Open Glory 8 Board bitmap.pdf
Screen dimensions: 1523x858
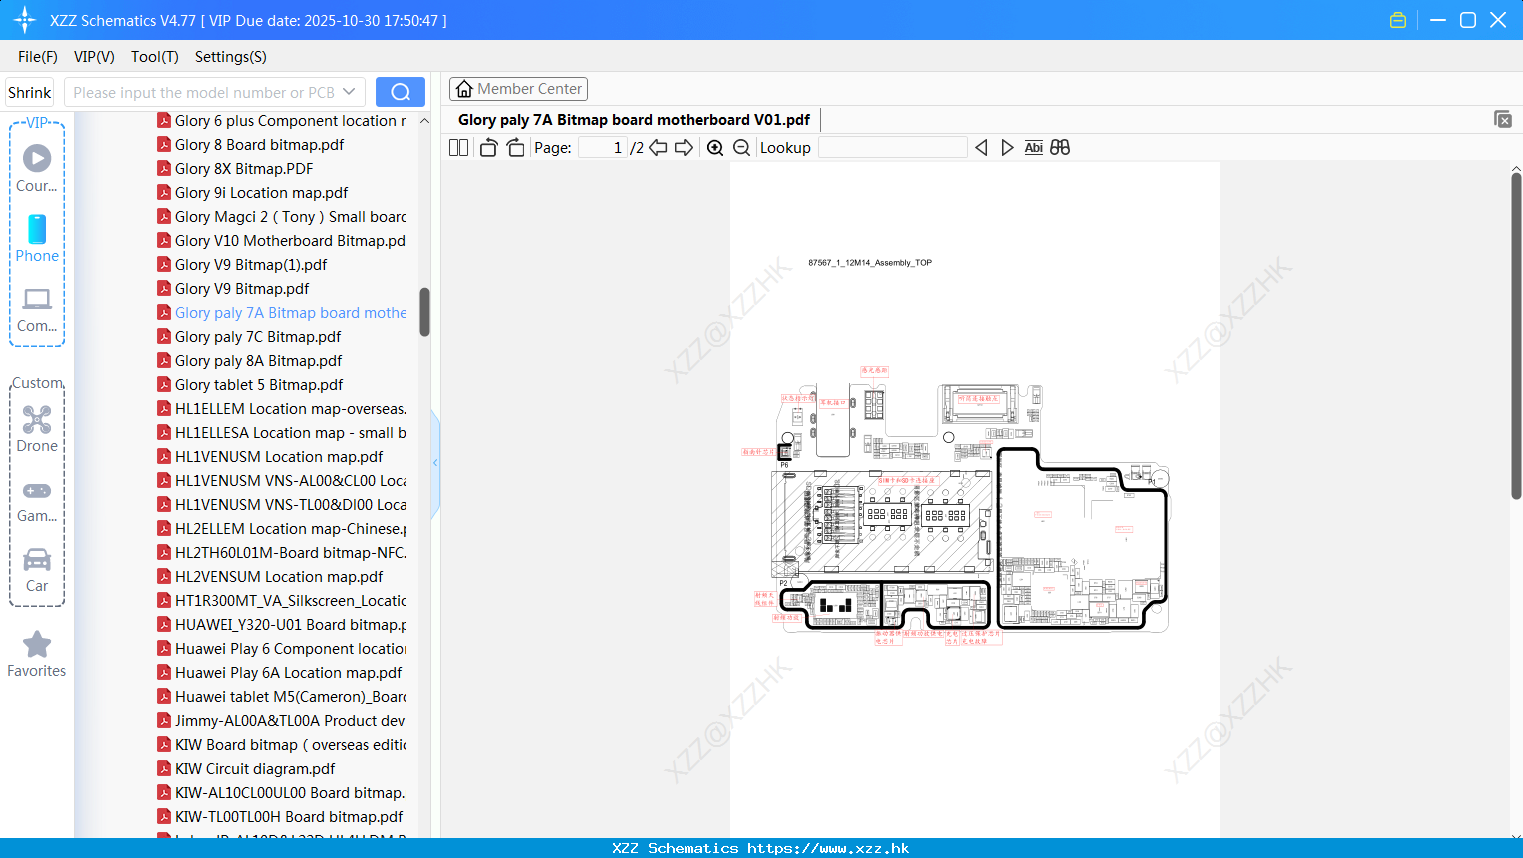[259, 144]
